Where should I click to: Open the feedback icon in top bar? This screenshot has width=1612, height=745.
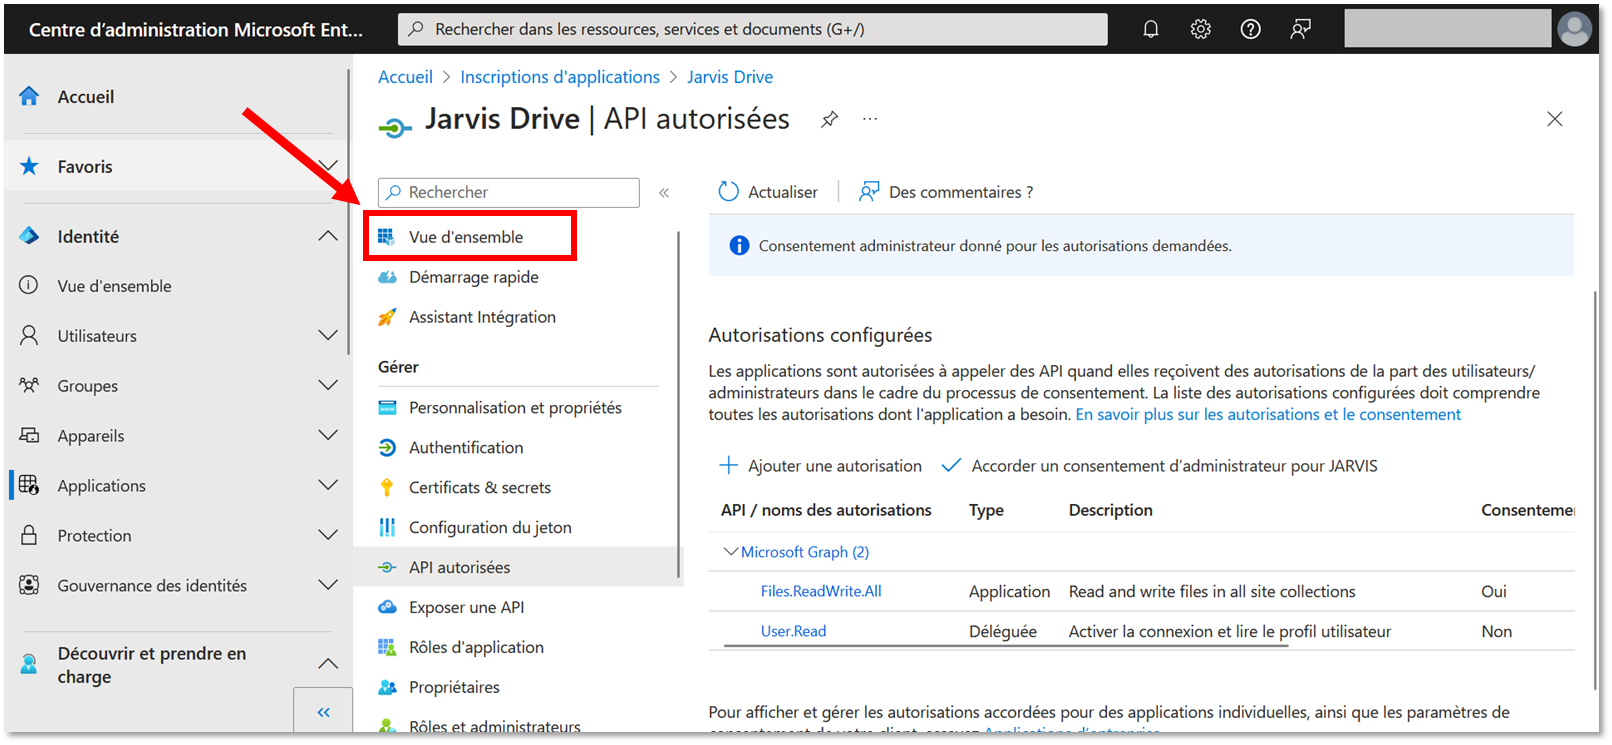point(1301,29)
